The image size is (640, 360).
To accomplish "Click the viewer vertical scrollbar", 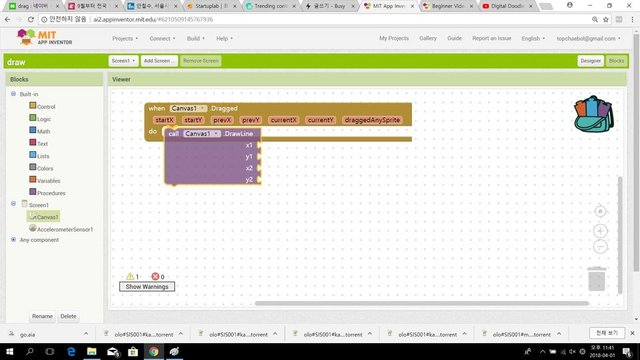I will tap(620, 235).
